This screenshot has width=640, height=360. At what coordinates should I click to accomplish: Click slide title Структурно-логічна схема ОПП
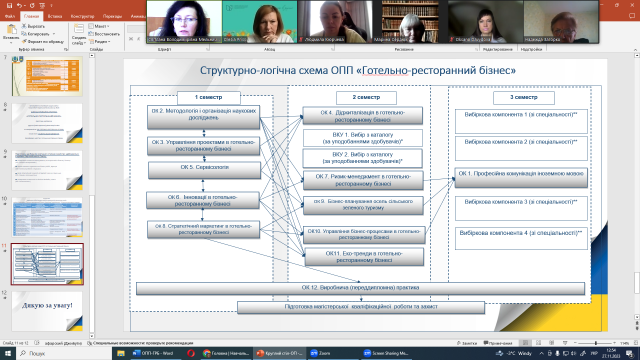click(358, 70)
